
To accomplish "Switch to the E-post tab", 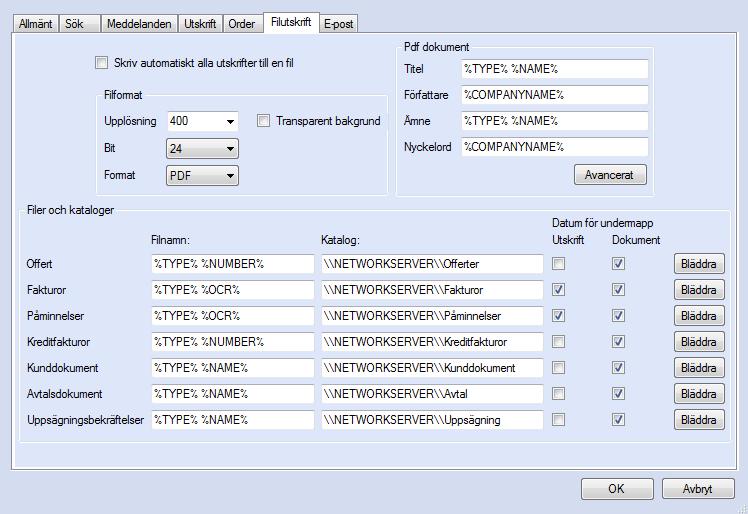I will click(x=338, y=24).
